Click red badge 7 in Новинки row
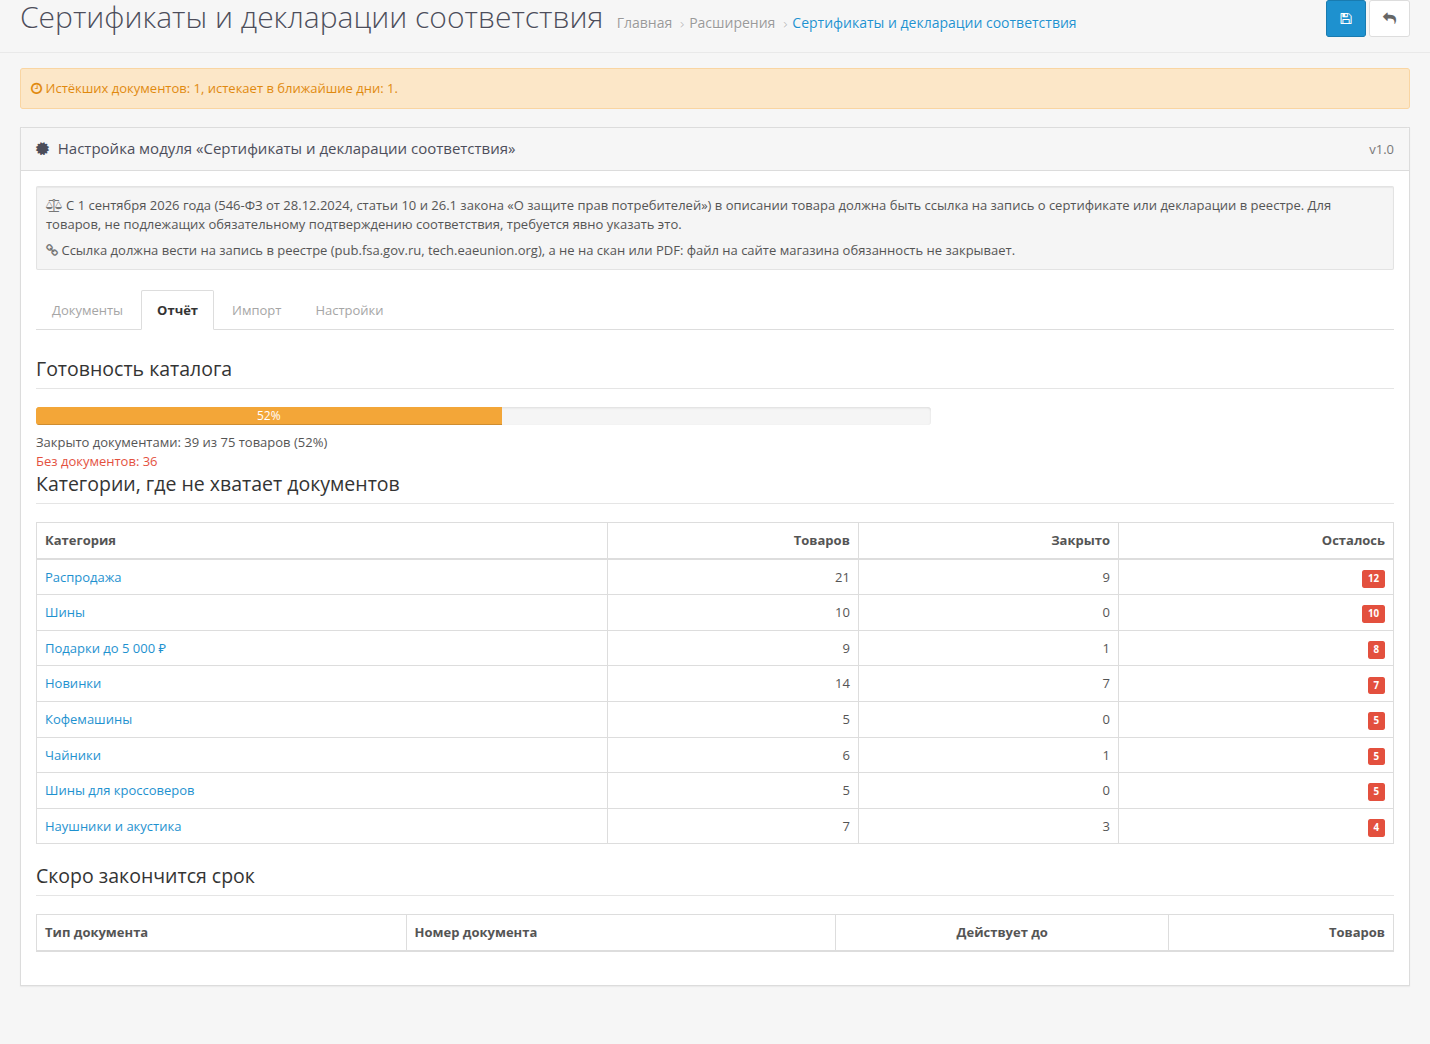The height and width of the screenshot is (1044, 1430). point(1376,685)
